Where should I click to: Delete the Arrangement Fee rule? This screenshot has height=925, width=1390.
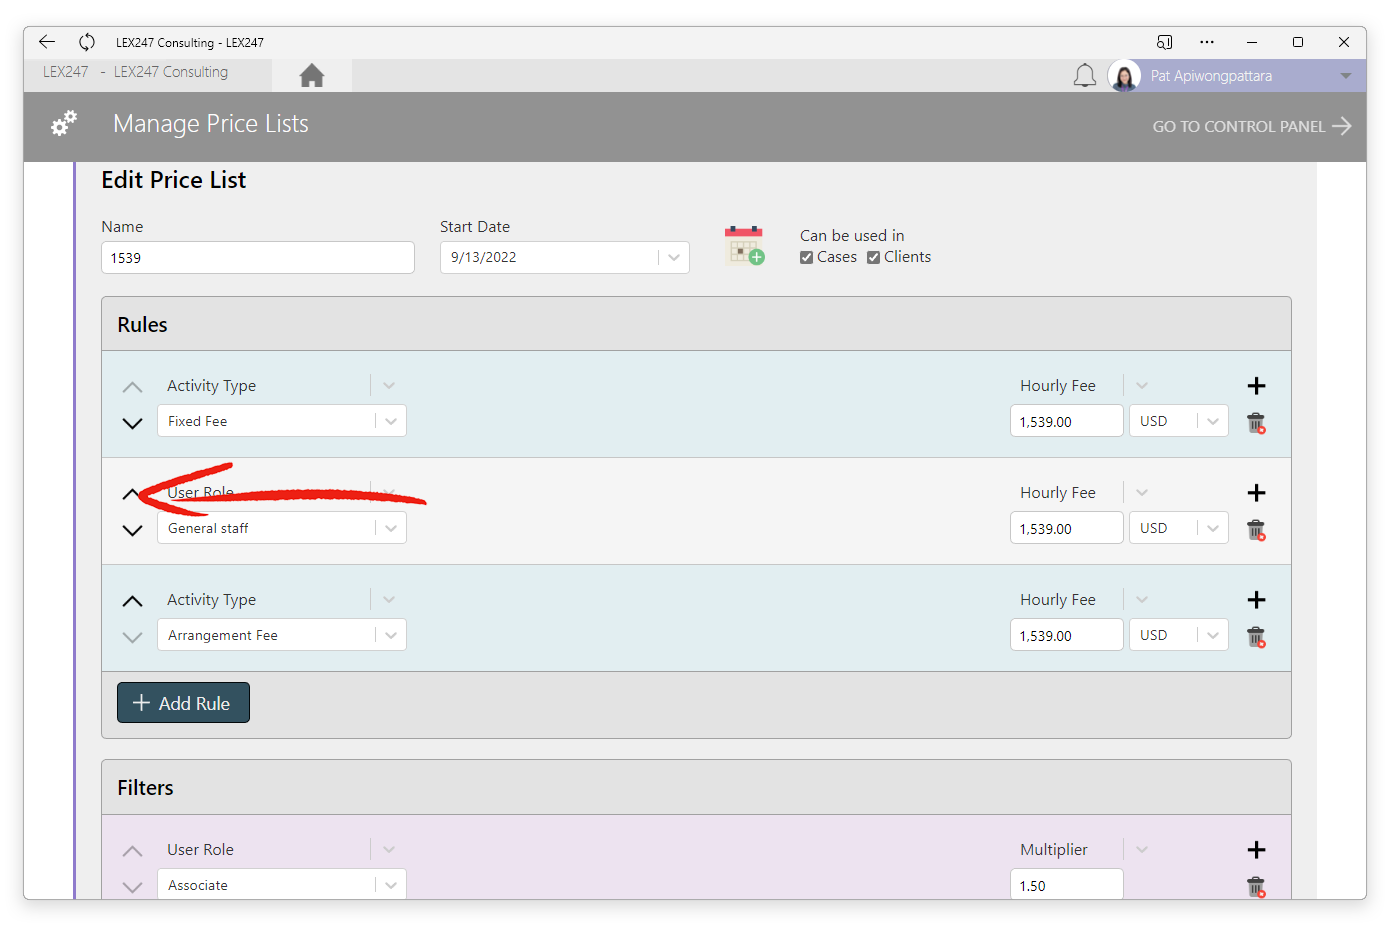point(1256,637)
